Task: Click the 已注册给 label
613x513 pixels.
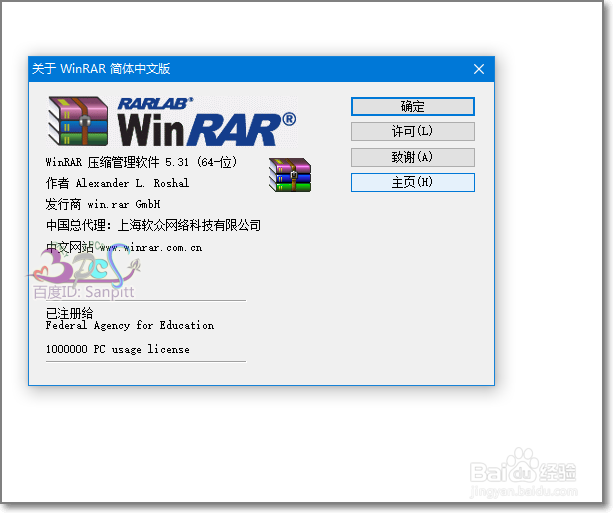Action: [70, 314]
